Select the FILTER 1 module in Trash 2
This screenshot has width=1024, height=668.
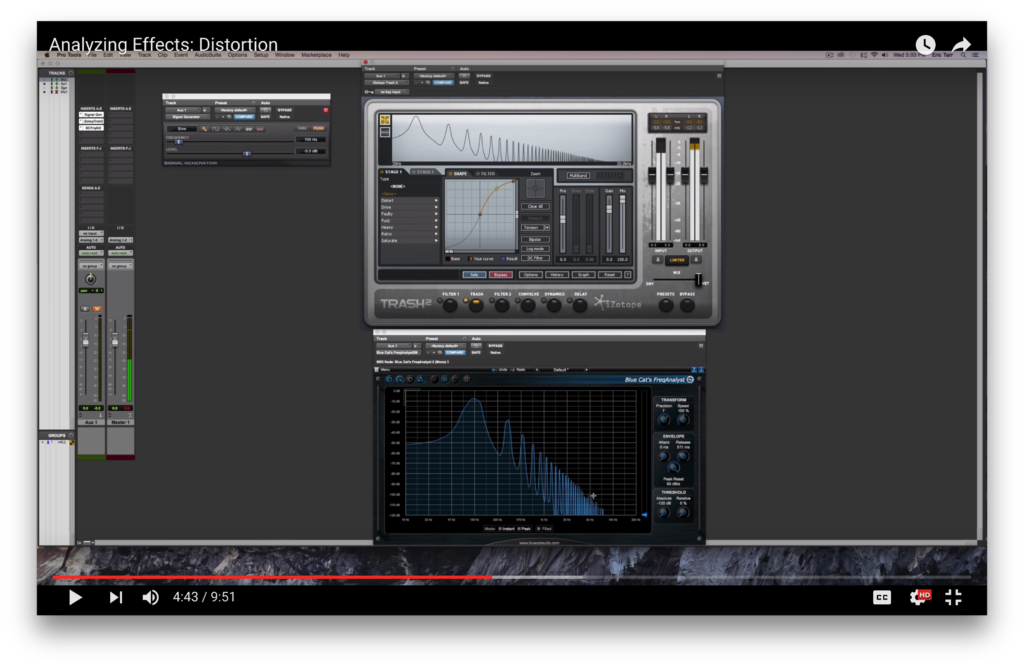pos(450,304)
